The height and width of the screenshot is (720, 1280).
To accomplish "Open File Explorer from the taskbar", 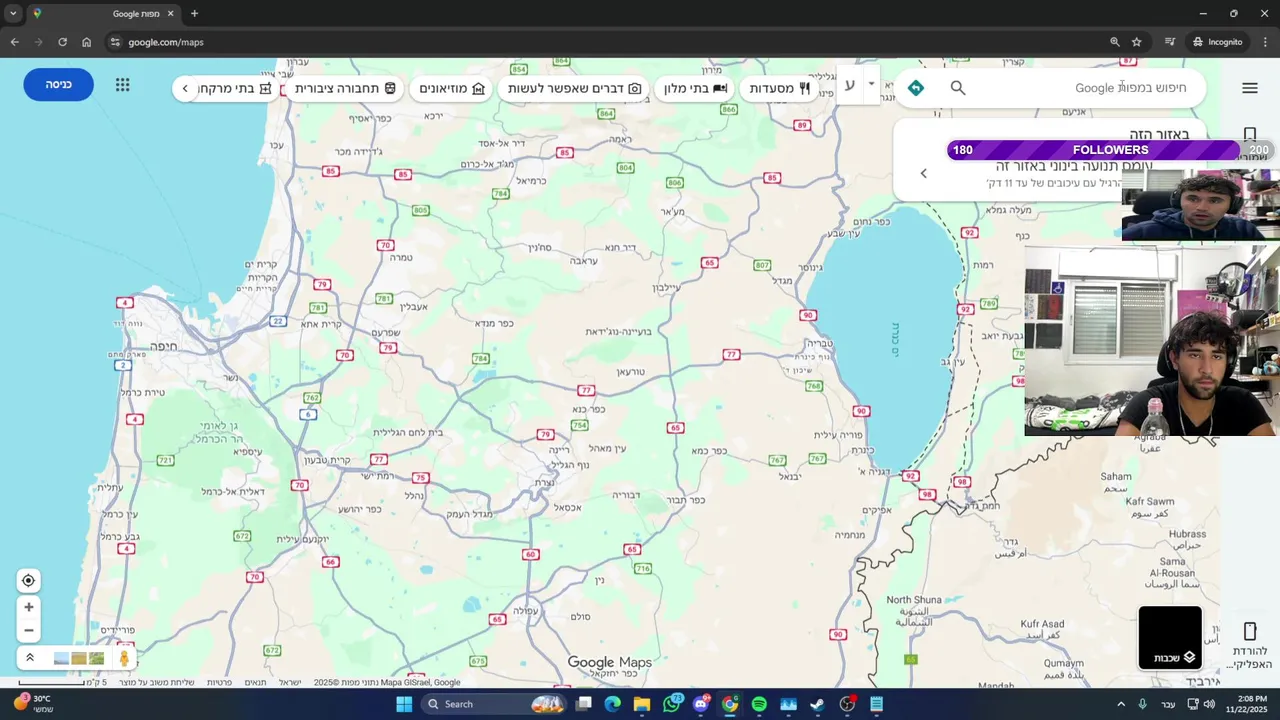I will 642,704.
